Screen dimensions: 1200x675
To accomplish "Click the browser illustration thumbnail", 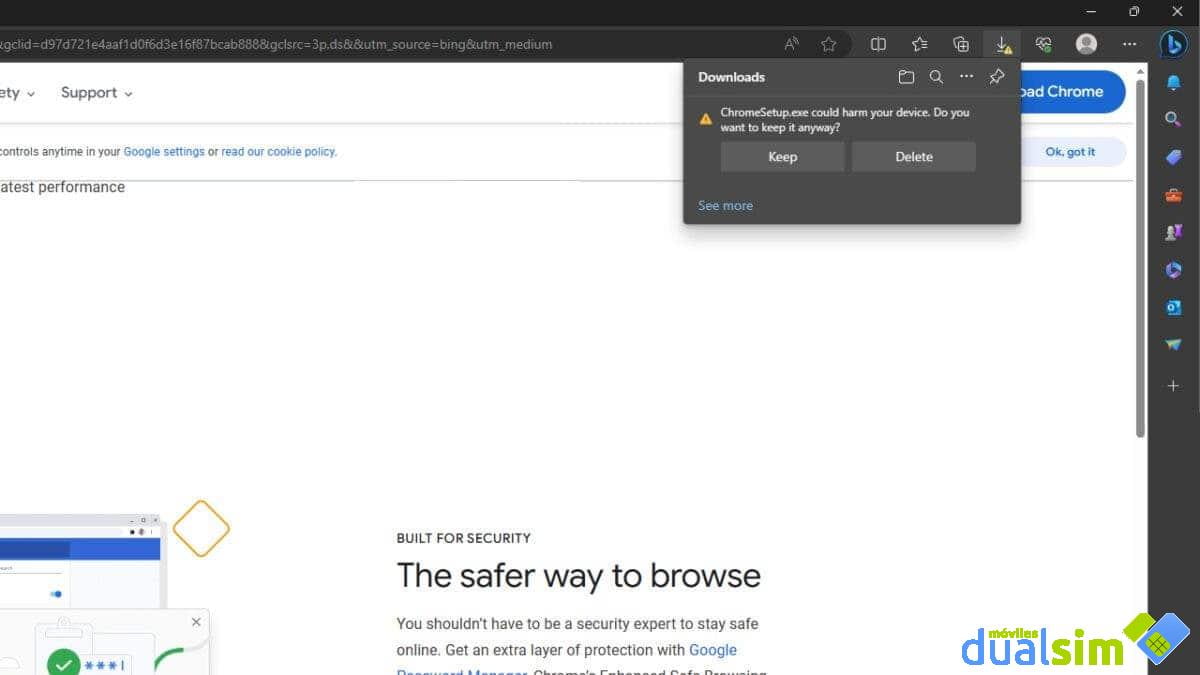I will pyautogui.click(x=81, y=560).
